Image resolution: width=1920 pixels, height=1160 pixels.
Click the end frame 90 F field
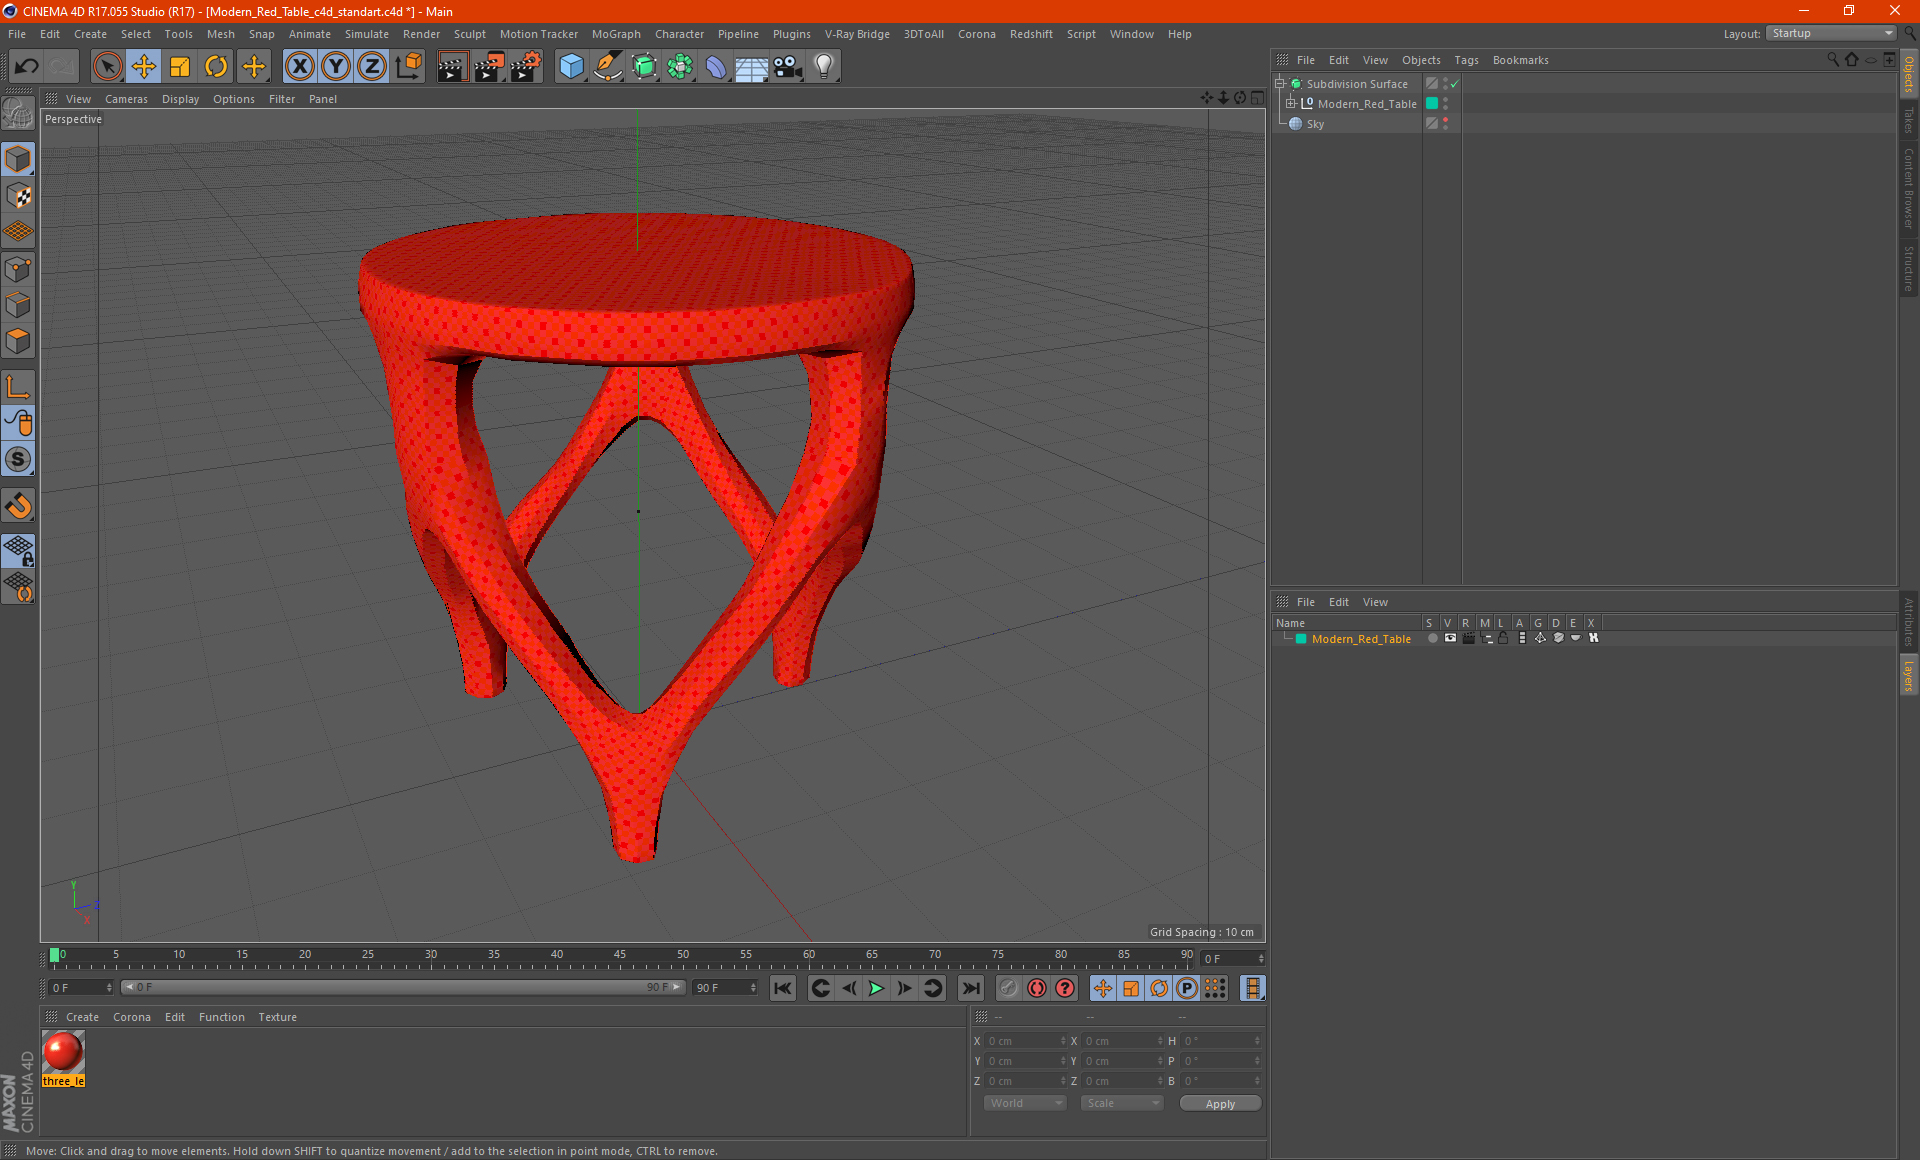pos(725,988)
